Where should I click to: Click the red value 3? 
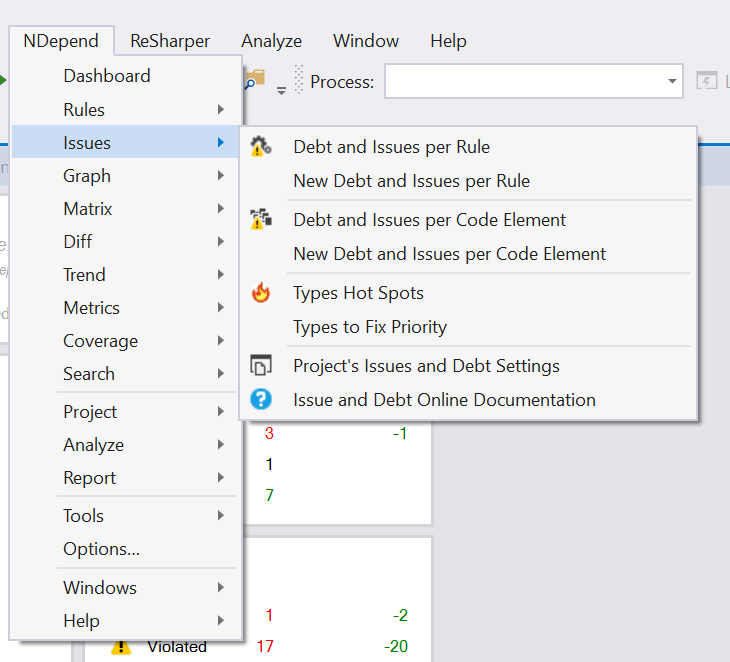point(269,433)
